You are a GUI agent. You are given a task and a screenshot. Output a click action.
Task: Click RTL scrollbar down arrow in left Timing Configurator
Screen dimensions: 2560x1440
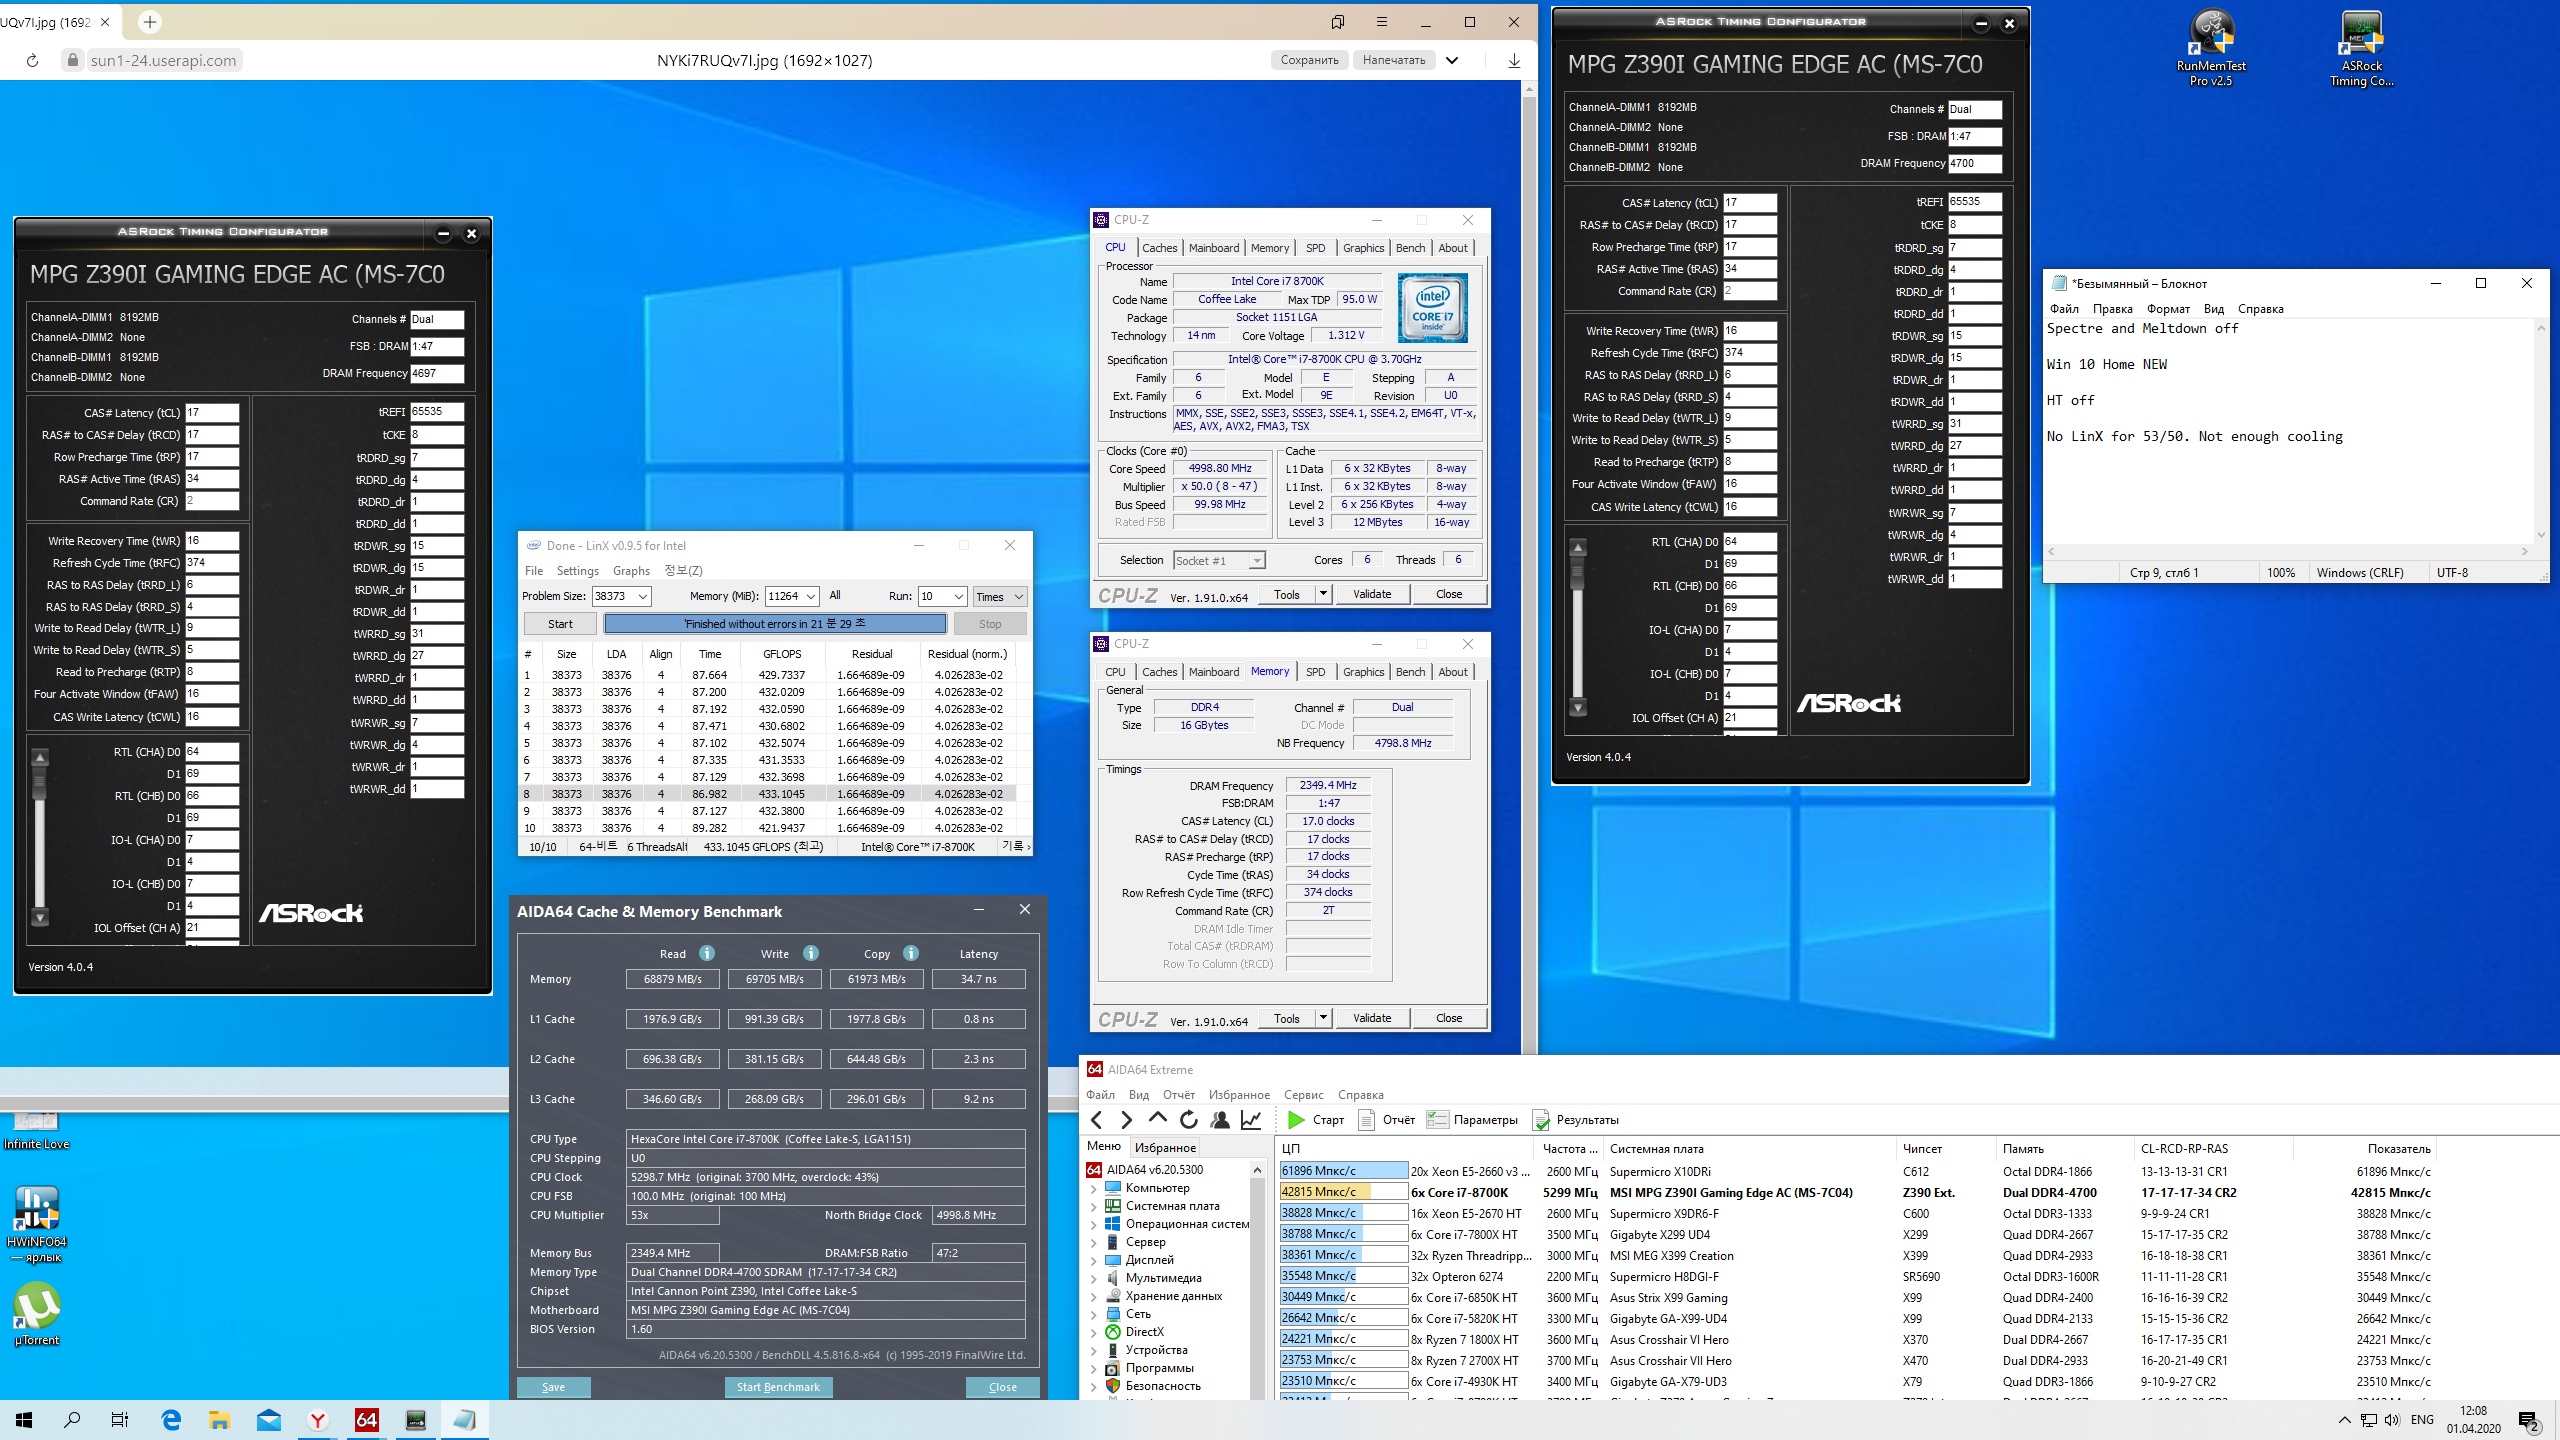click(x=40, y=917)
